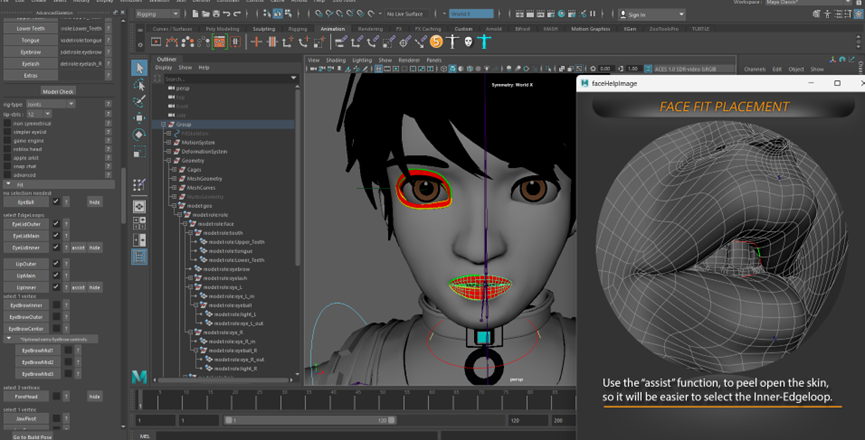Image resolution: width=865 pixels, height=440 pixels.
Task: Collapse the Geometry node in Outliner
Action: click(x=169, y=160)
